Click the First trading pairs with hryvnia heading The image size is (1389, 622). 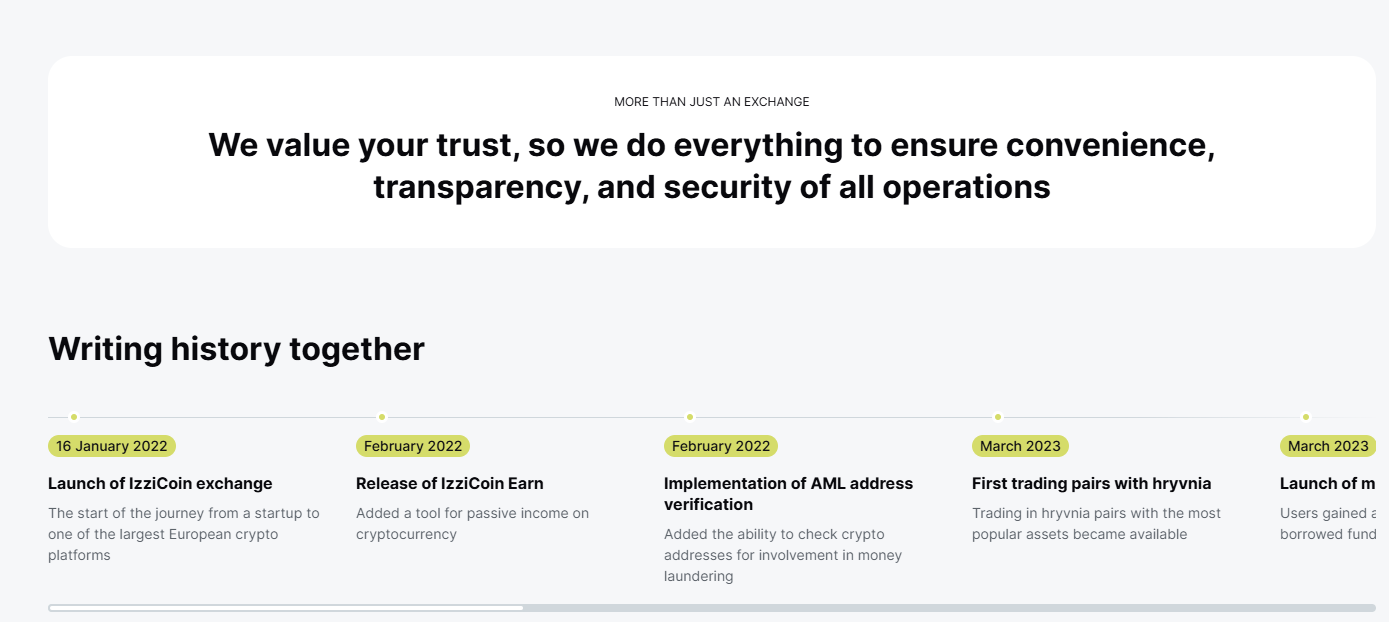coord(1091,483)
